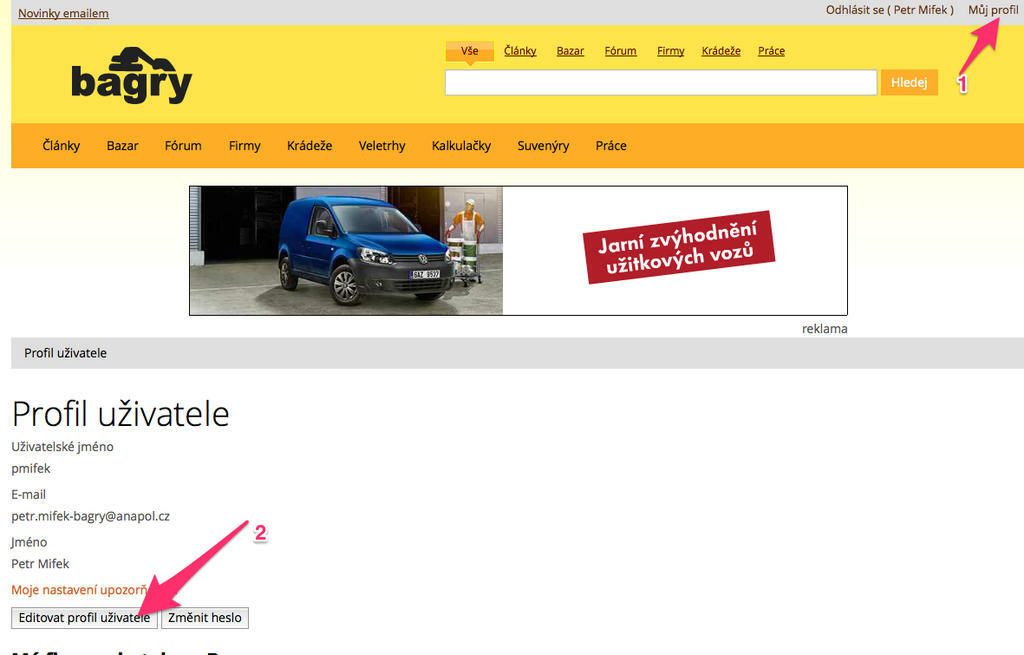Focus the search text field
The width and height of the screenshot is (1024, 655).
coord(661,82)
